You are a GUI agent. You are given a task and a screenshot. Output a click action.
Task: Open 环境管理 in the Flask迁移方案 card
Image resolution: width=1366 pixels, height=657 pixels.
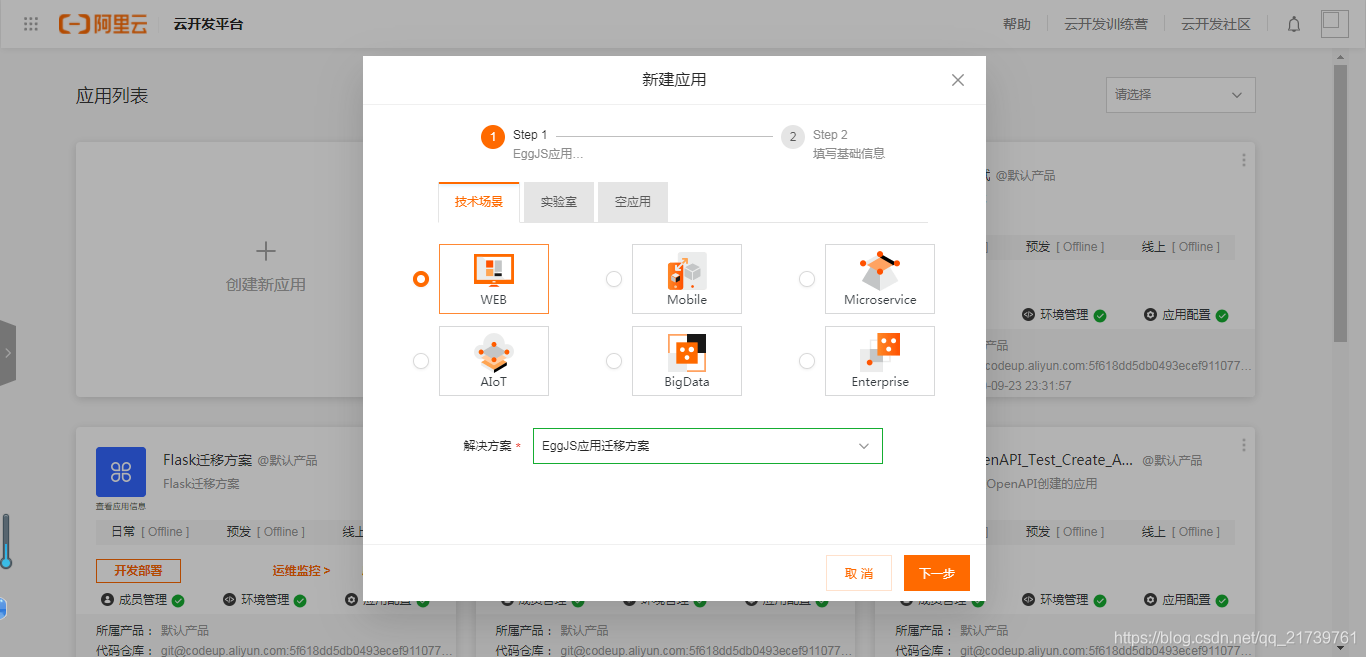(x=266, y=600)
